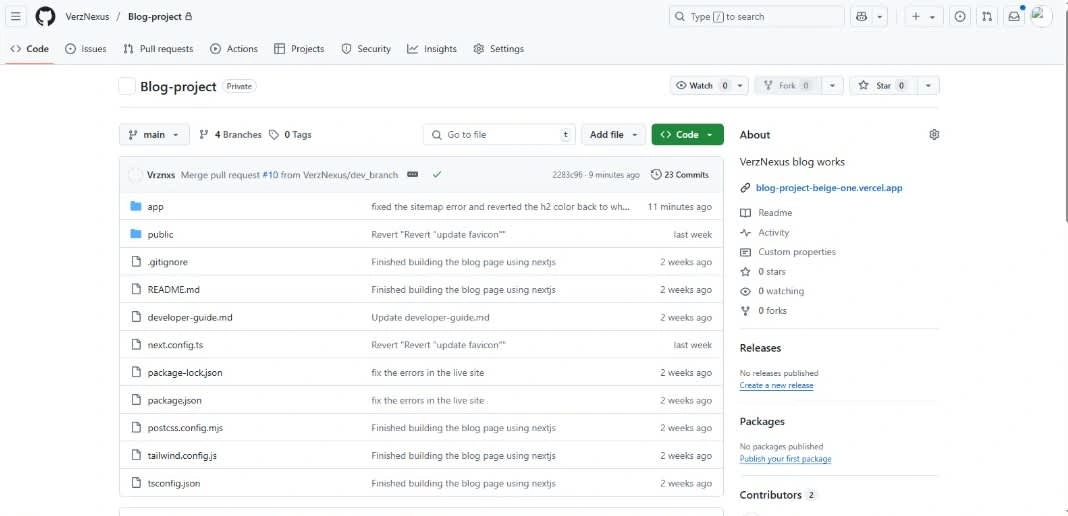
Task: Click the Star button
Action: pyautogui.click(x=883, y=86)
